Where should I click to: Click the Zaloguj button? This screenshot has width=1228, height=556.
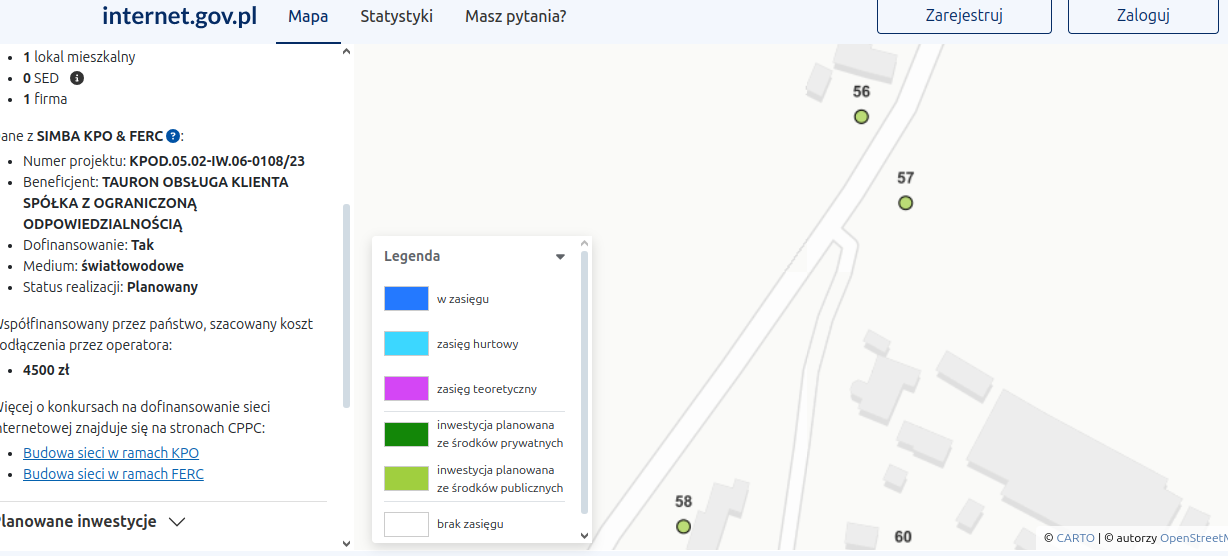coord(1143,16)
